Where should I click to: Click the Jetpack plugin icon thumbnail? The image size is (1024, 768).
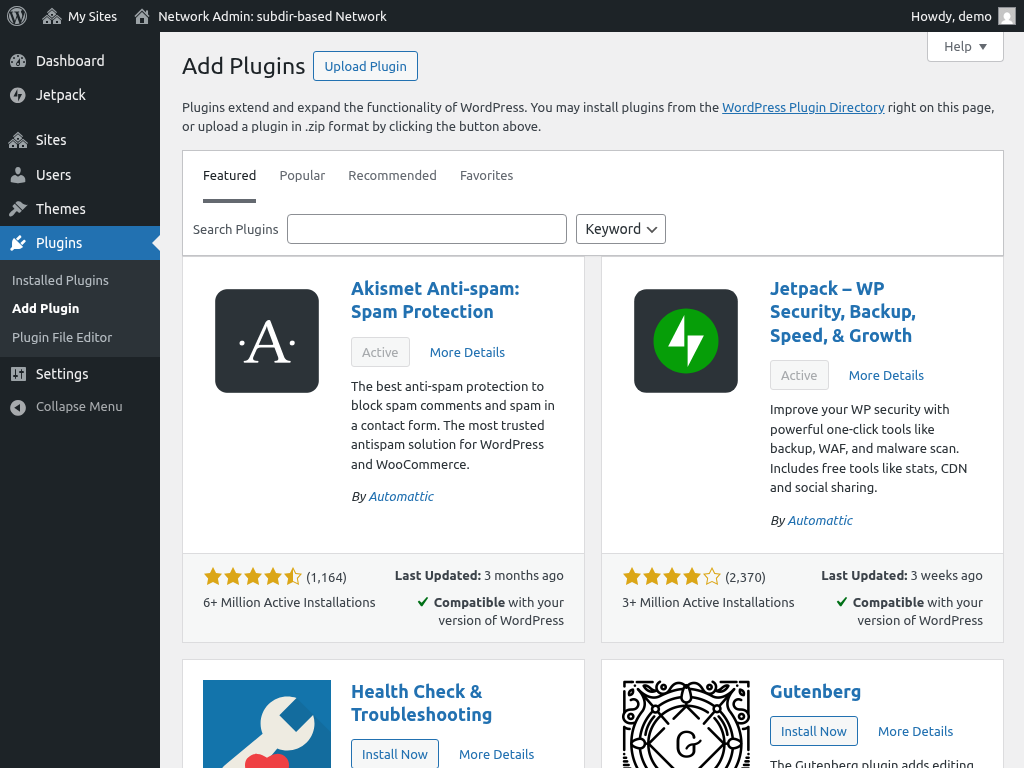[686, 341]
